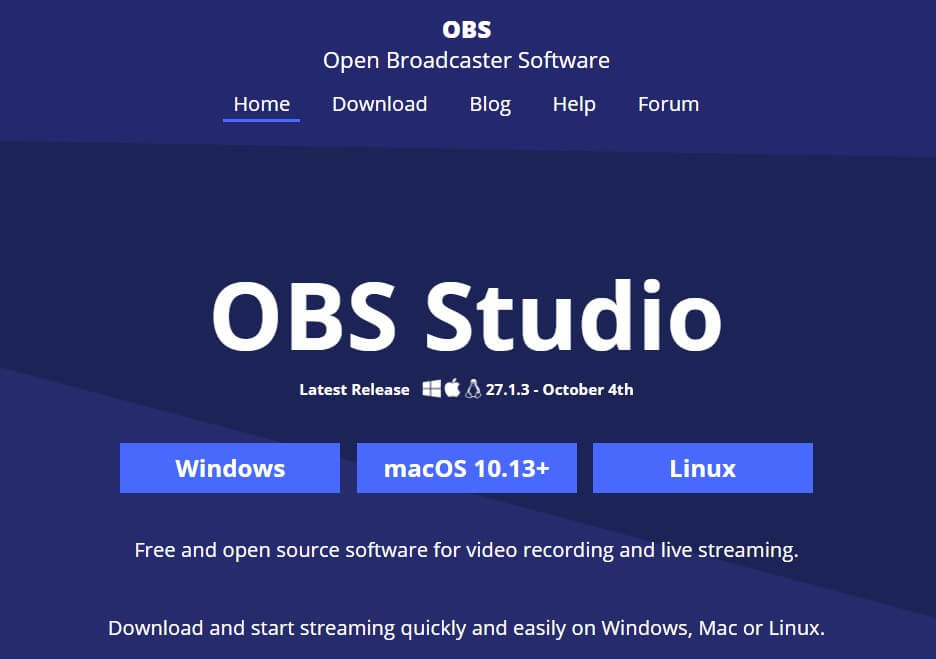Choose the Linux download button
Image resolution: width=936 pixels, height=659 pixels.
pyautogui.click(x=702, y=469)
